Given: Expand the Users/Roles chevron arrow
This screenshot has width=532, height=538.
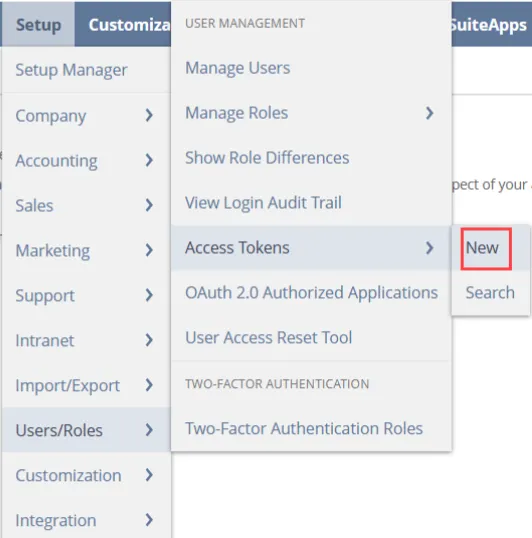Looking at the screenshot, I should point(149,430).
